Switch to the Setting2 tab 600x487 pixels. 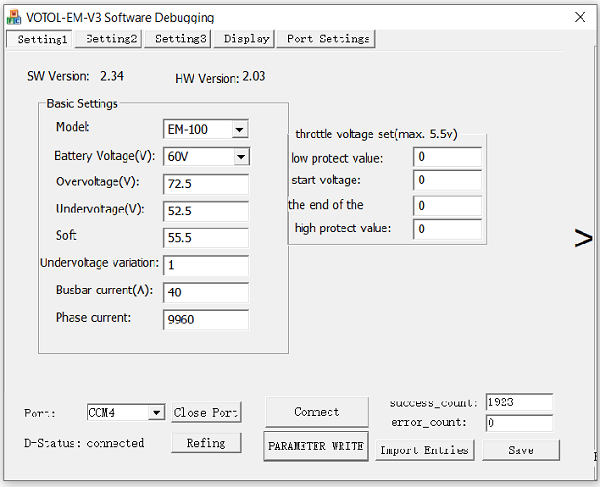(111, 39)
